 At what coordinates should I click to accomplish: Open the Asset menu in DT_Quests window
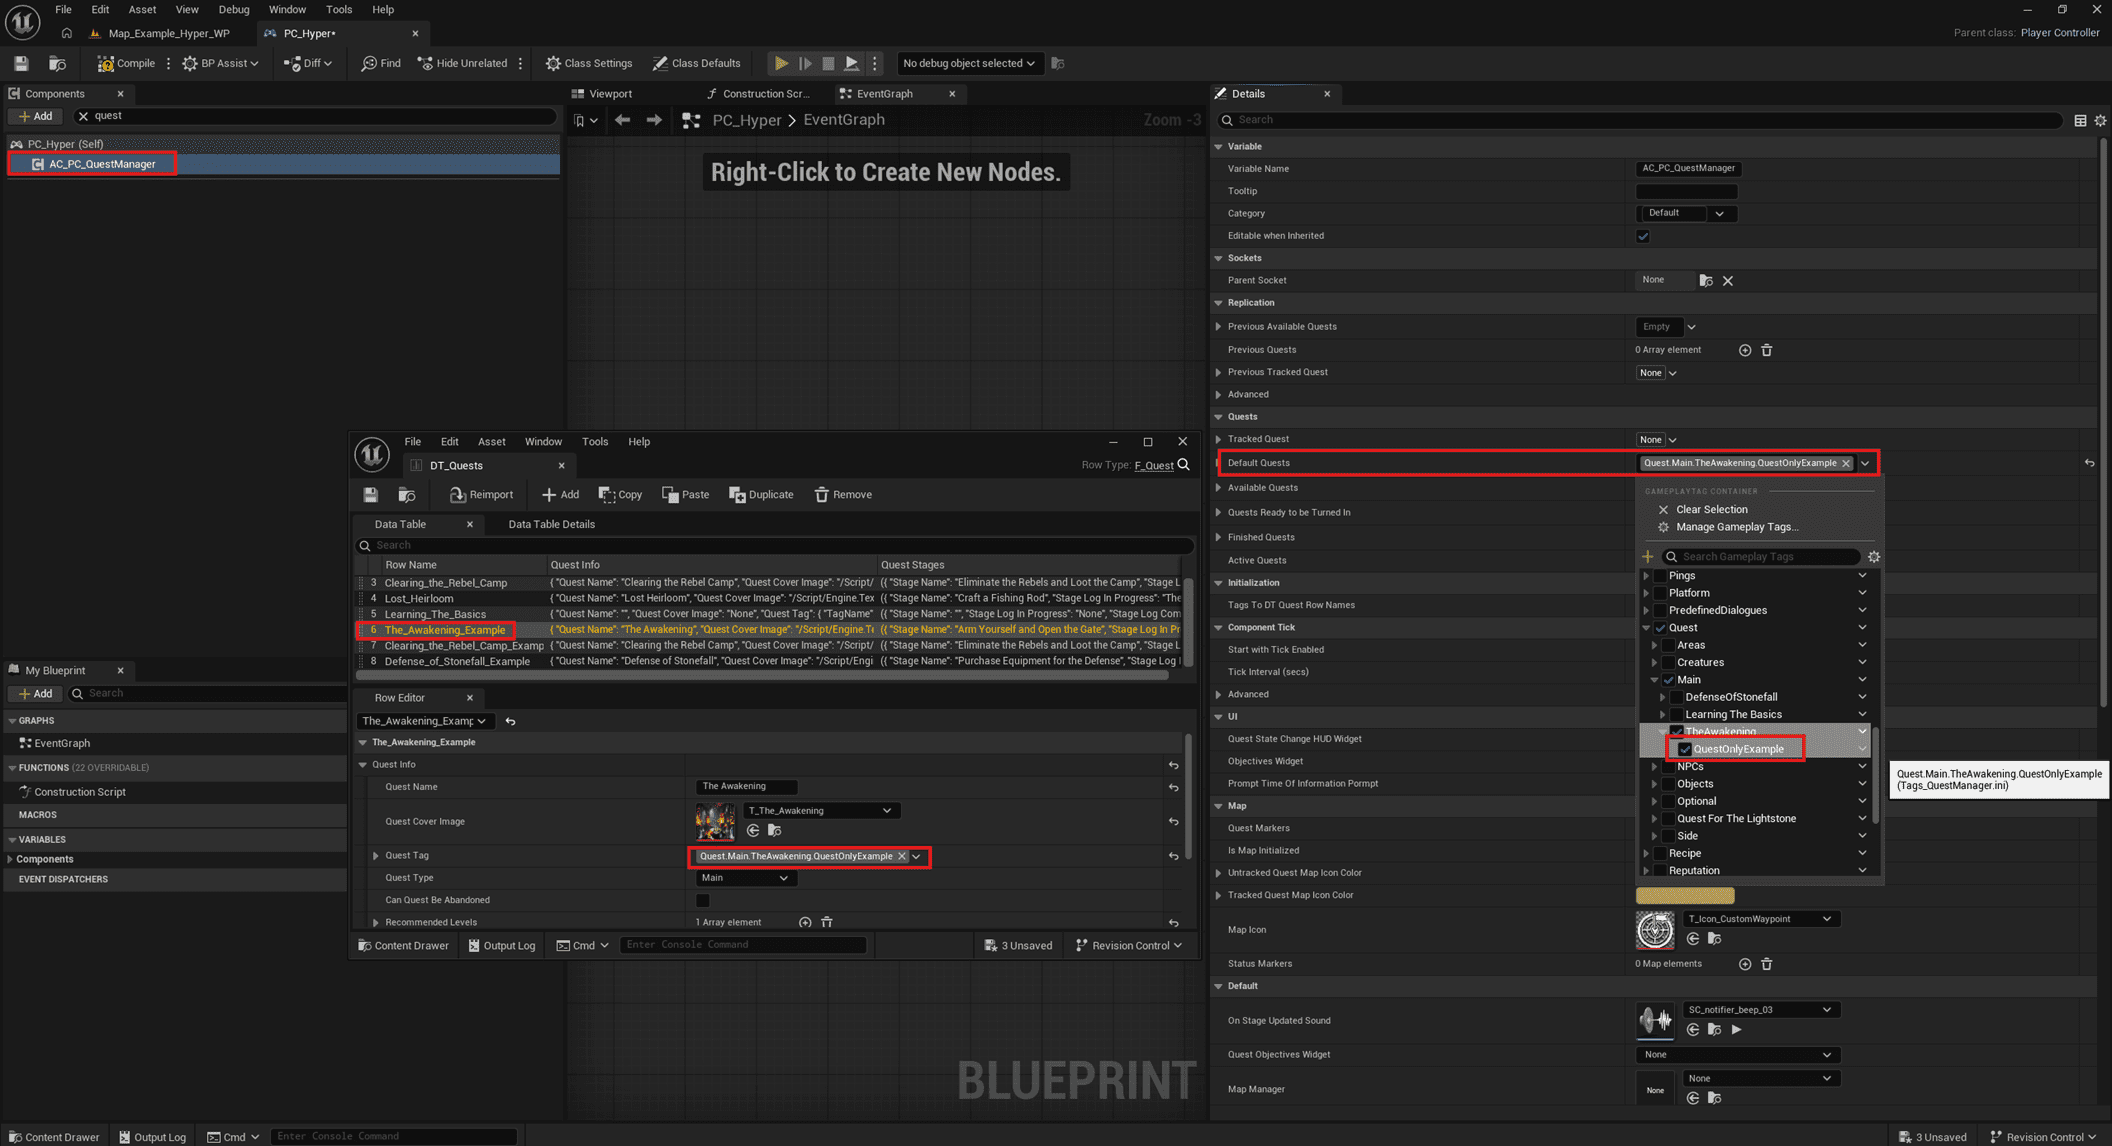coord(491,441)
